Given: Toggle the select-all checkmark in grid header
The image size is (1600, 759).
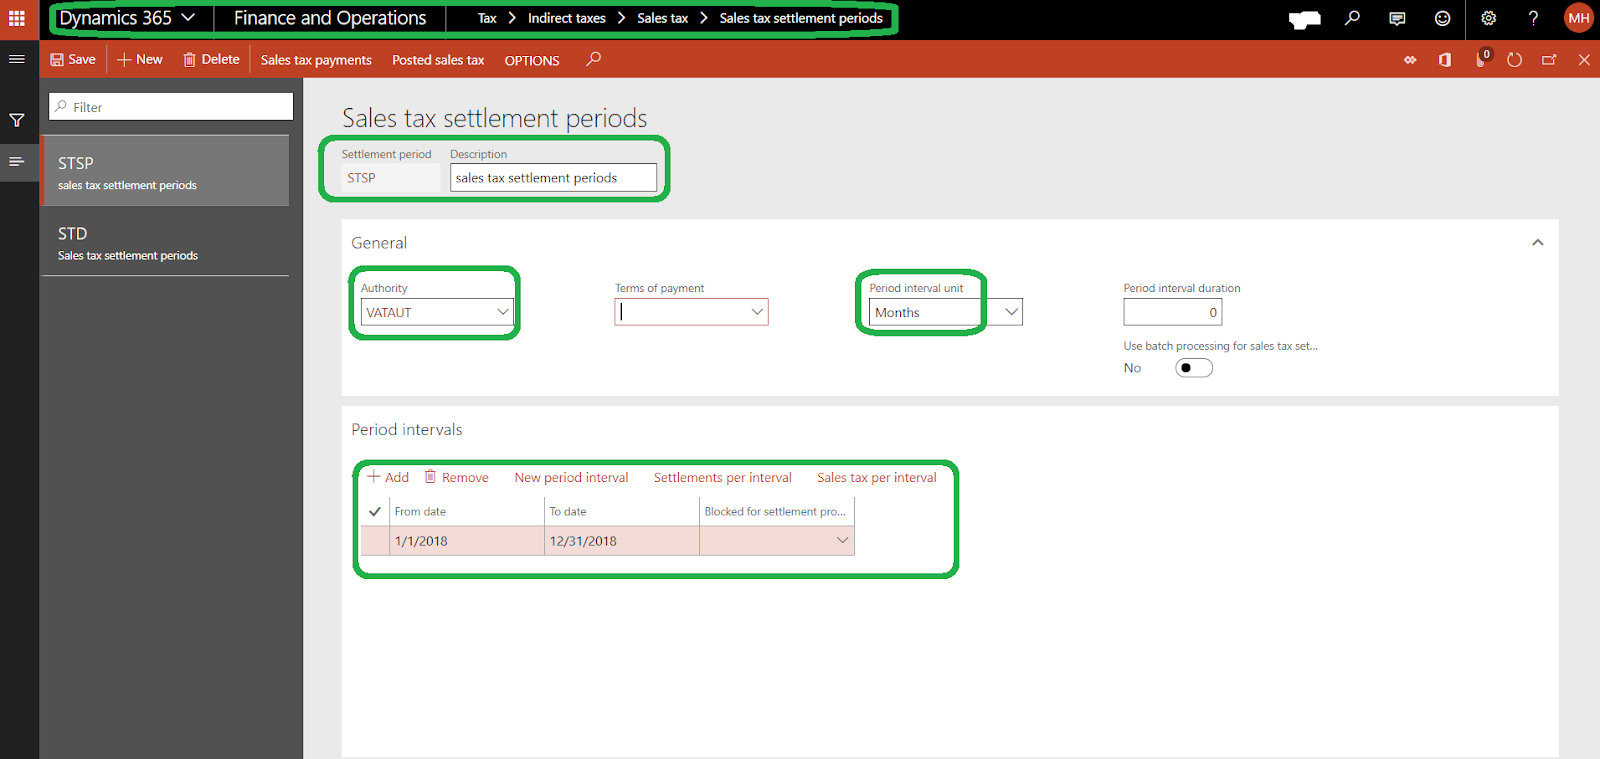Looking at the screenshot, I should pyautogui.click(x=375, y=511).
